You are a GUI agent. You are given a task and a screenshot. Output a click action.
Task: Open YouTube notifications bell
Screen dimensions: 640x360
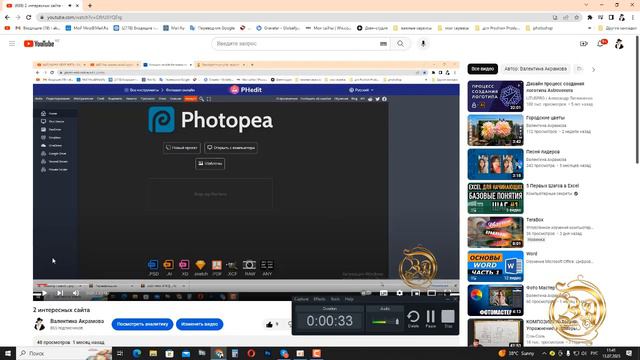[601, 43]
